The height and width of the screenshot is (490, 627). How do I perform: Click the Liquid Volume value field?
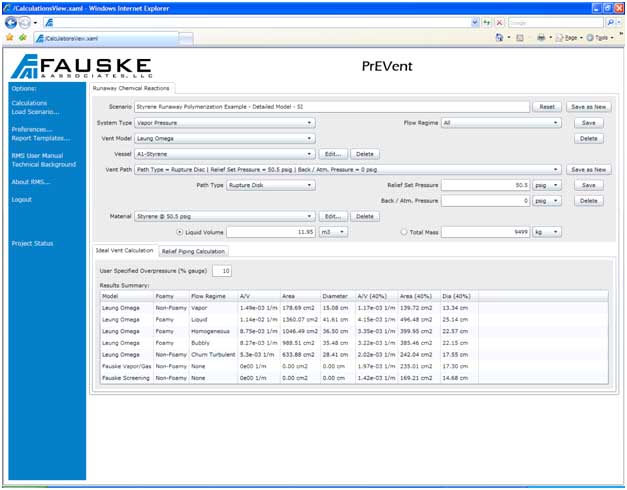pyautogui.click(x=271, y=232)
